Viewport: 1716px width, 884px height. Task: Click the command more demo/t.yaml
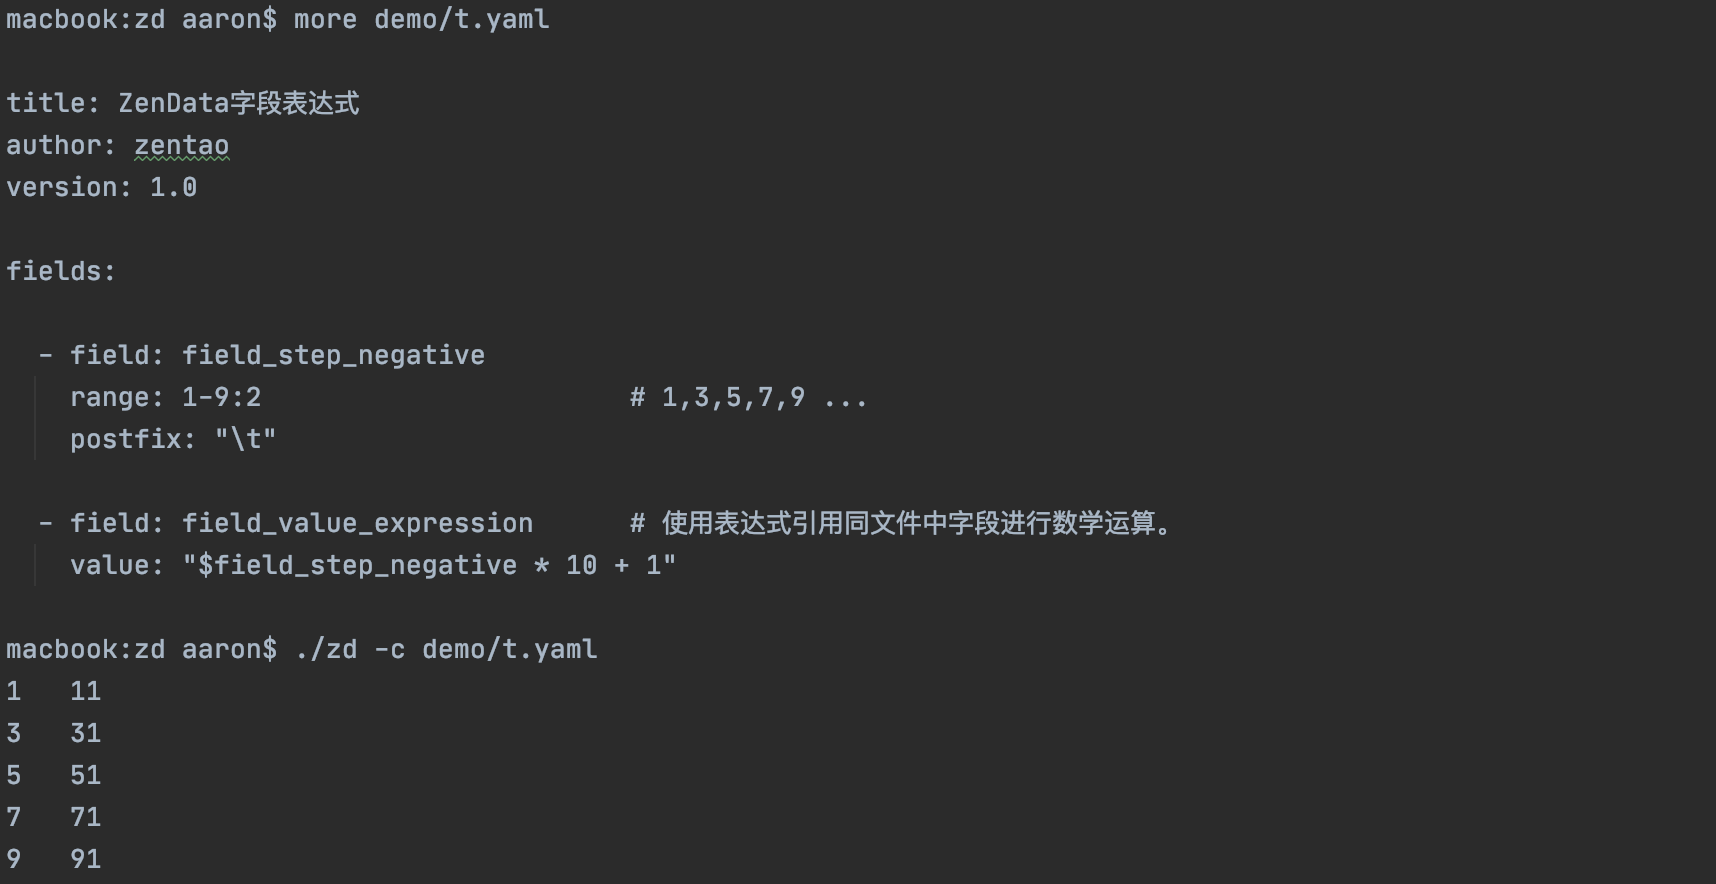point(421,20)
